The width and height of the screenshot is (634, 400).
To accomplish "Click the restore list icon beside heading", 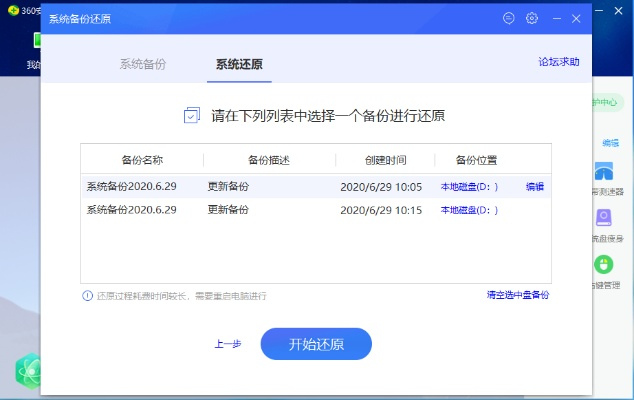I will [192, 115].
